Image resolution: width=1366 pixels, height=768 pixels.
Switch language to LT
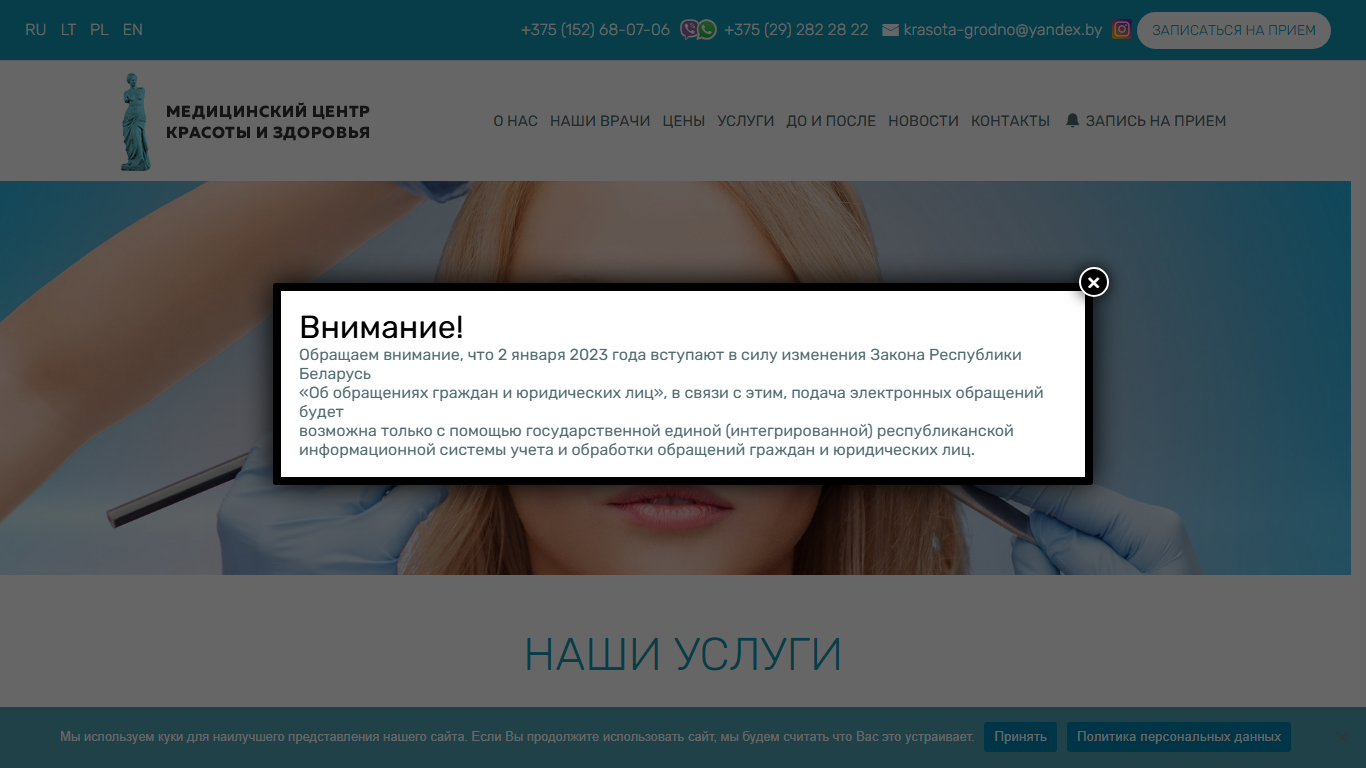pos(68,30)
